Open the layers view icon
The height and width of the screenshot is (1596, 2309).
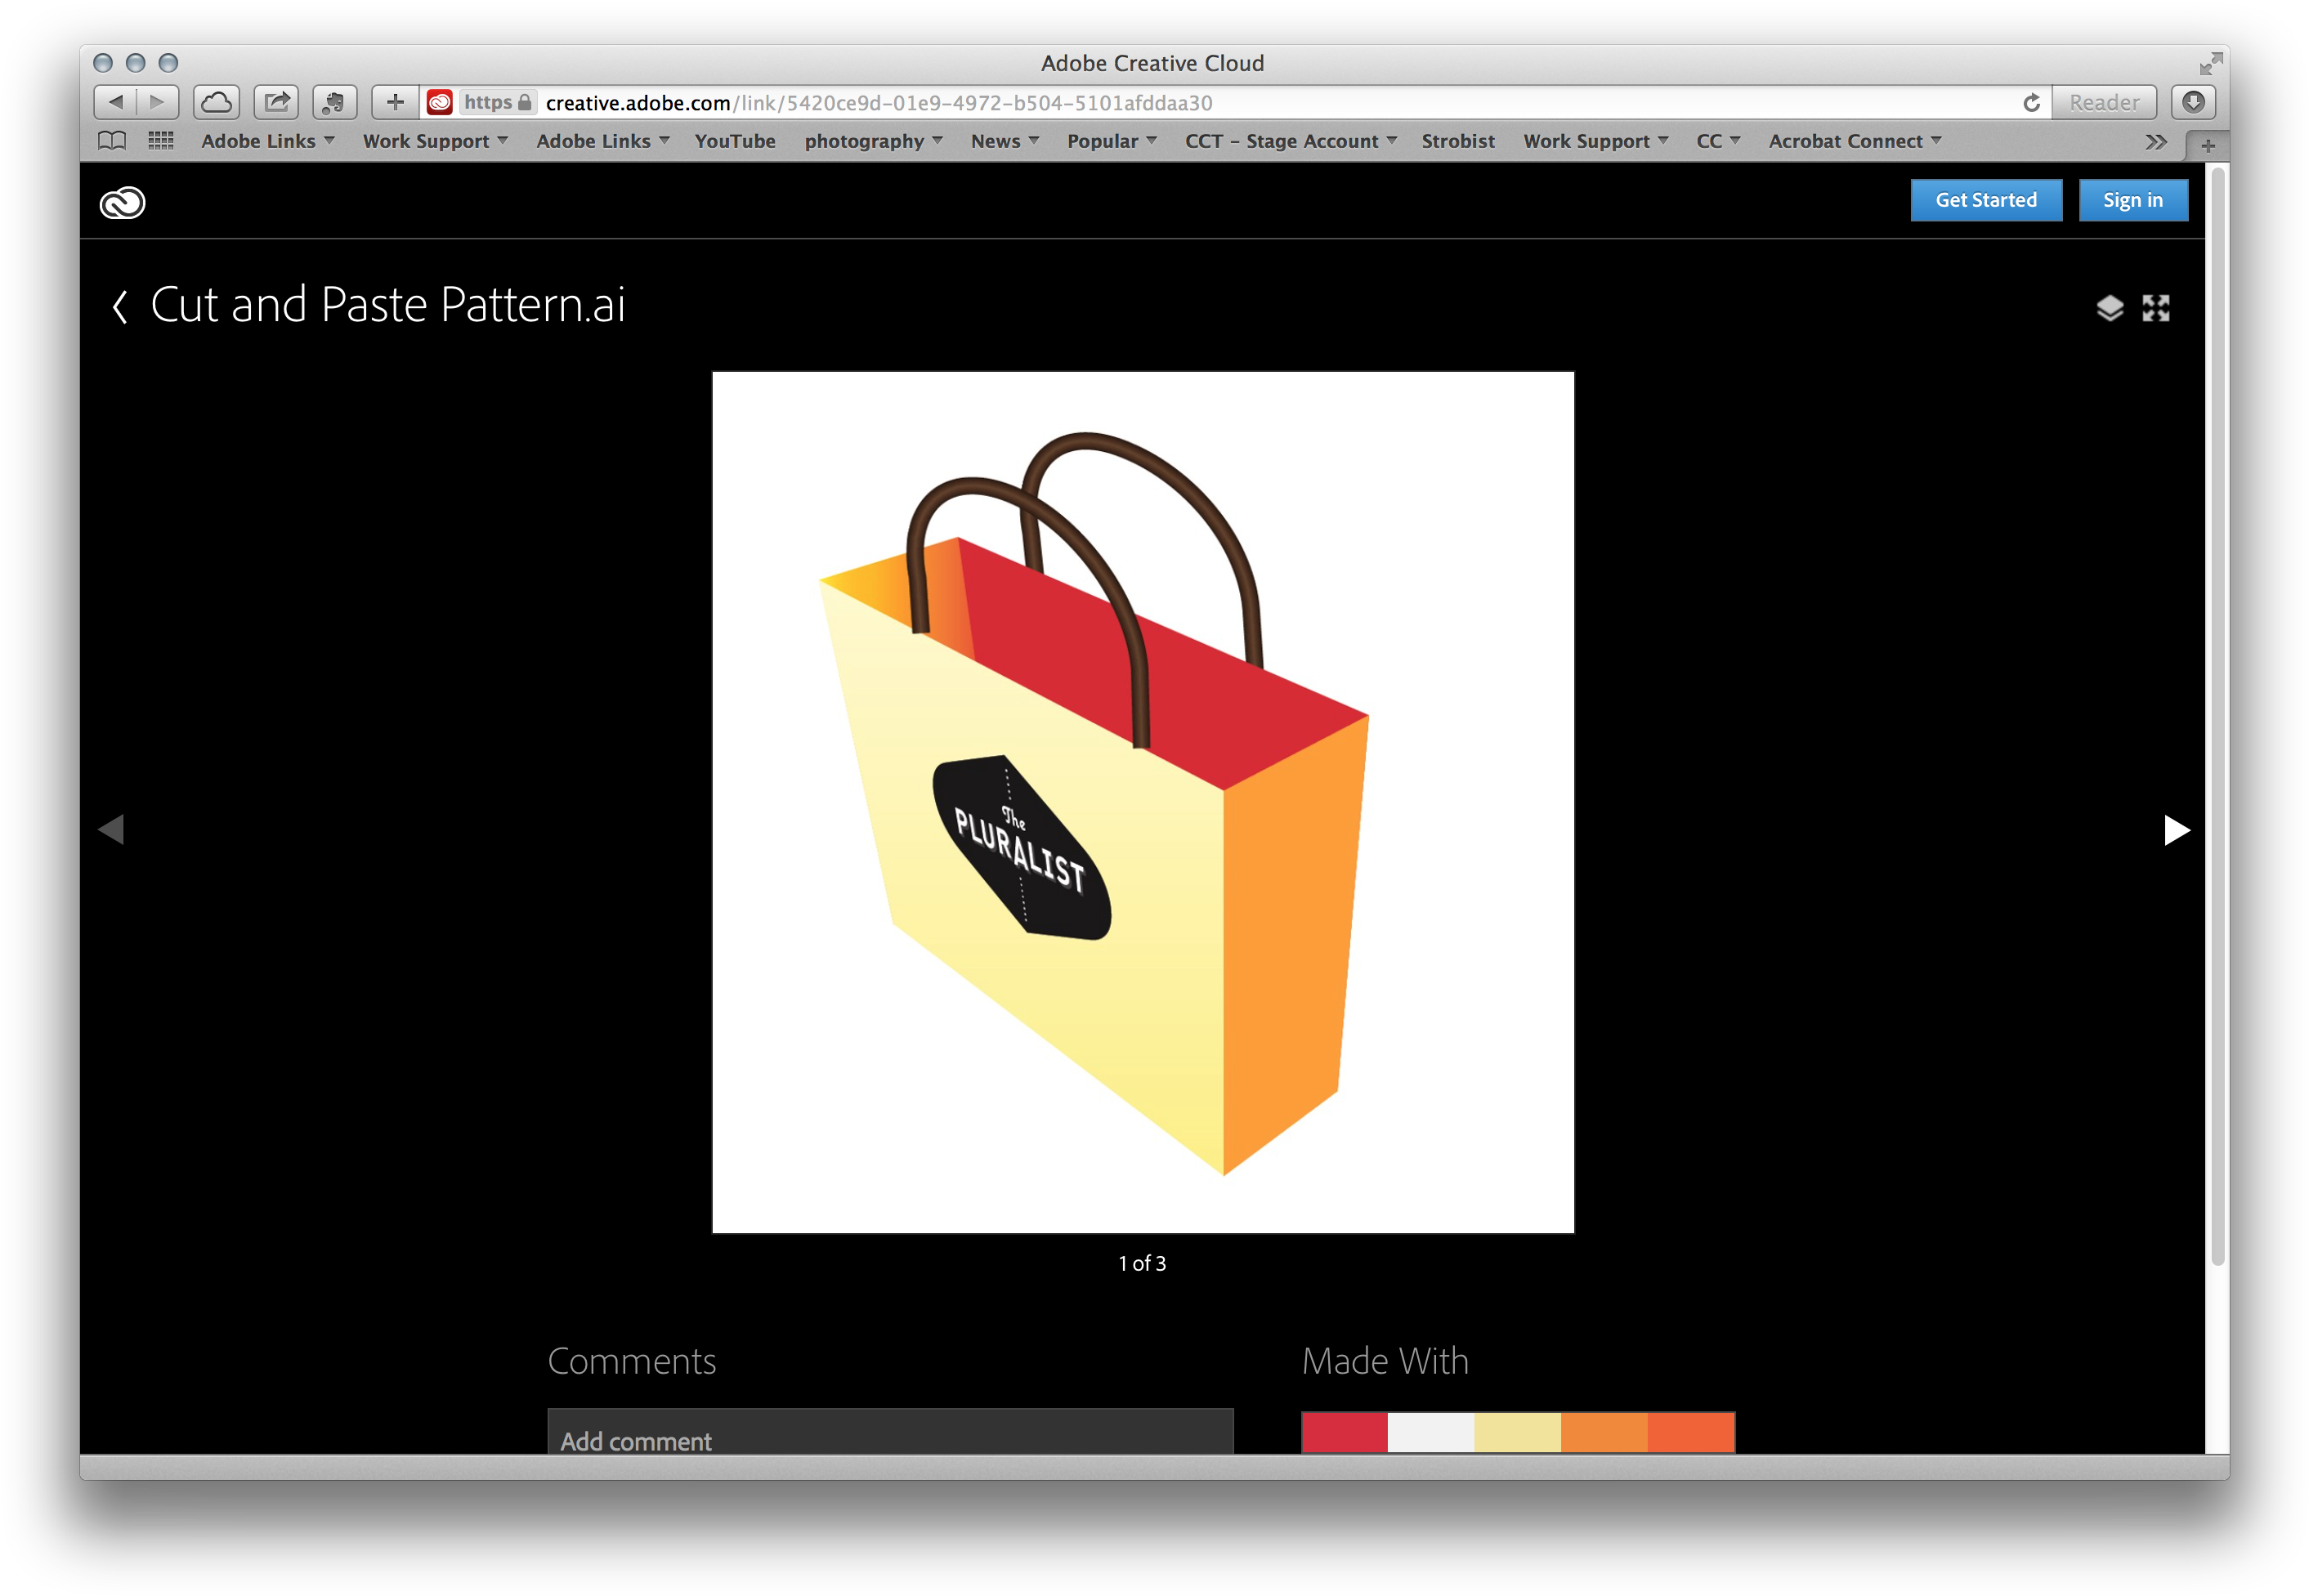2109,308
